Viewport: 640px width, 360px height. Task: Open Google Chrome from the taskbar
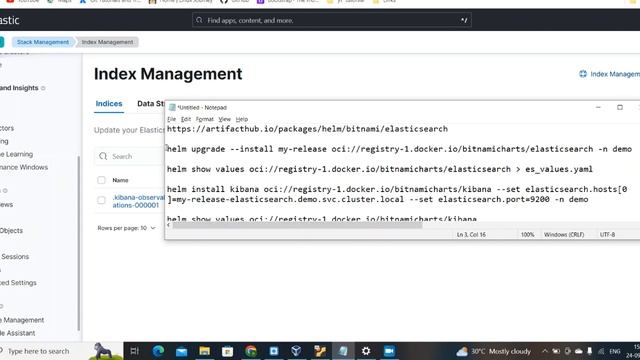[251, 351]
